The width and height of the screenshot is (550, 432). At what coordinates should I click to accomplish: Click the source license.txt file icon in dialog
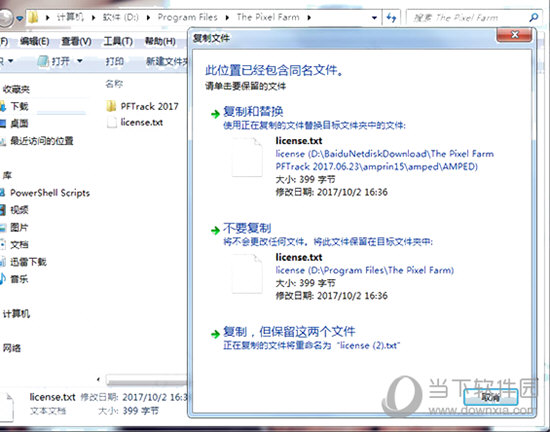click(x=247, y=157)
